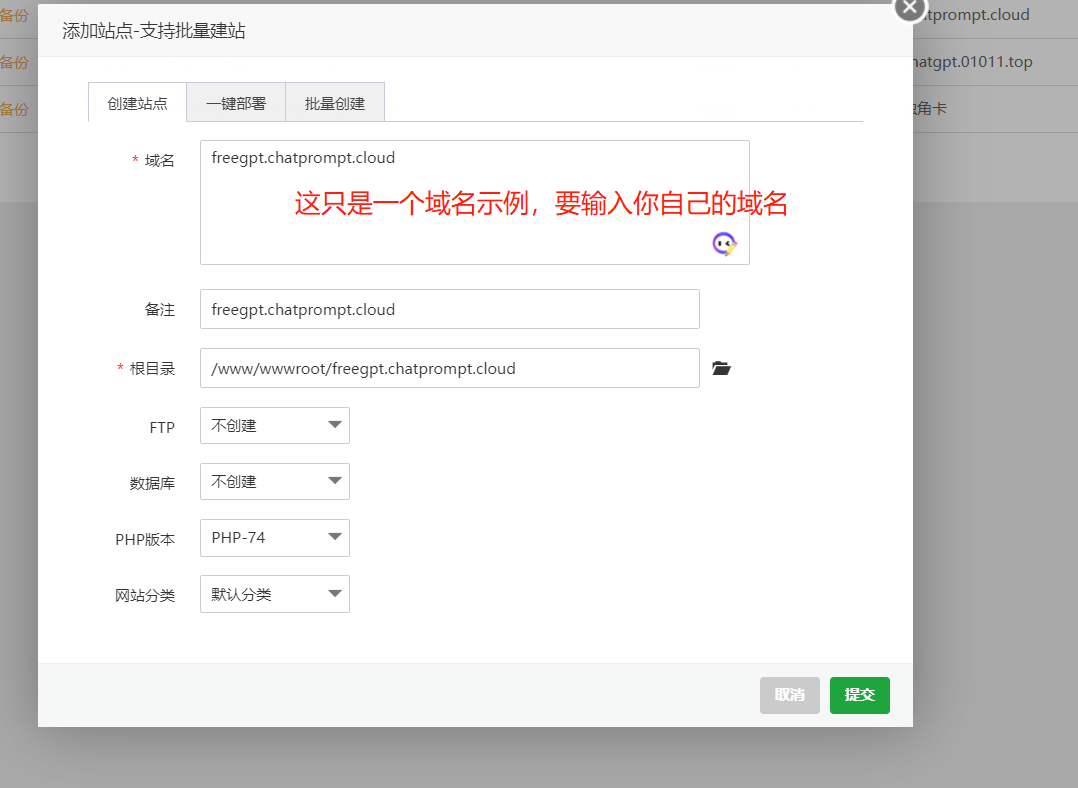
Task: Open the FTP dropdown showing 不创建
Action: point(274,425)
